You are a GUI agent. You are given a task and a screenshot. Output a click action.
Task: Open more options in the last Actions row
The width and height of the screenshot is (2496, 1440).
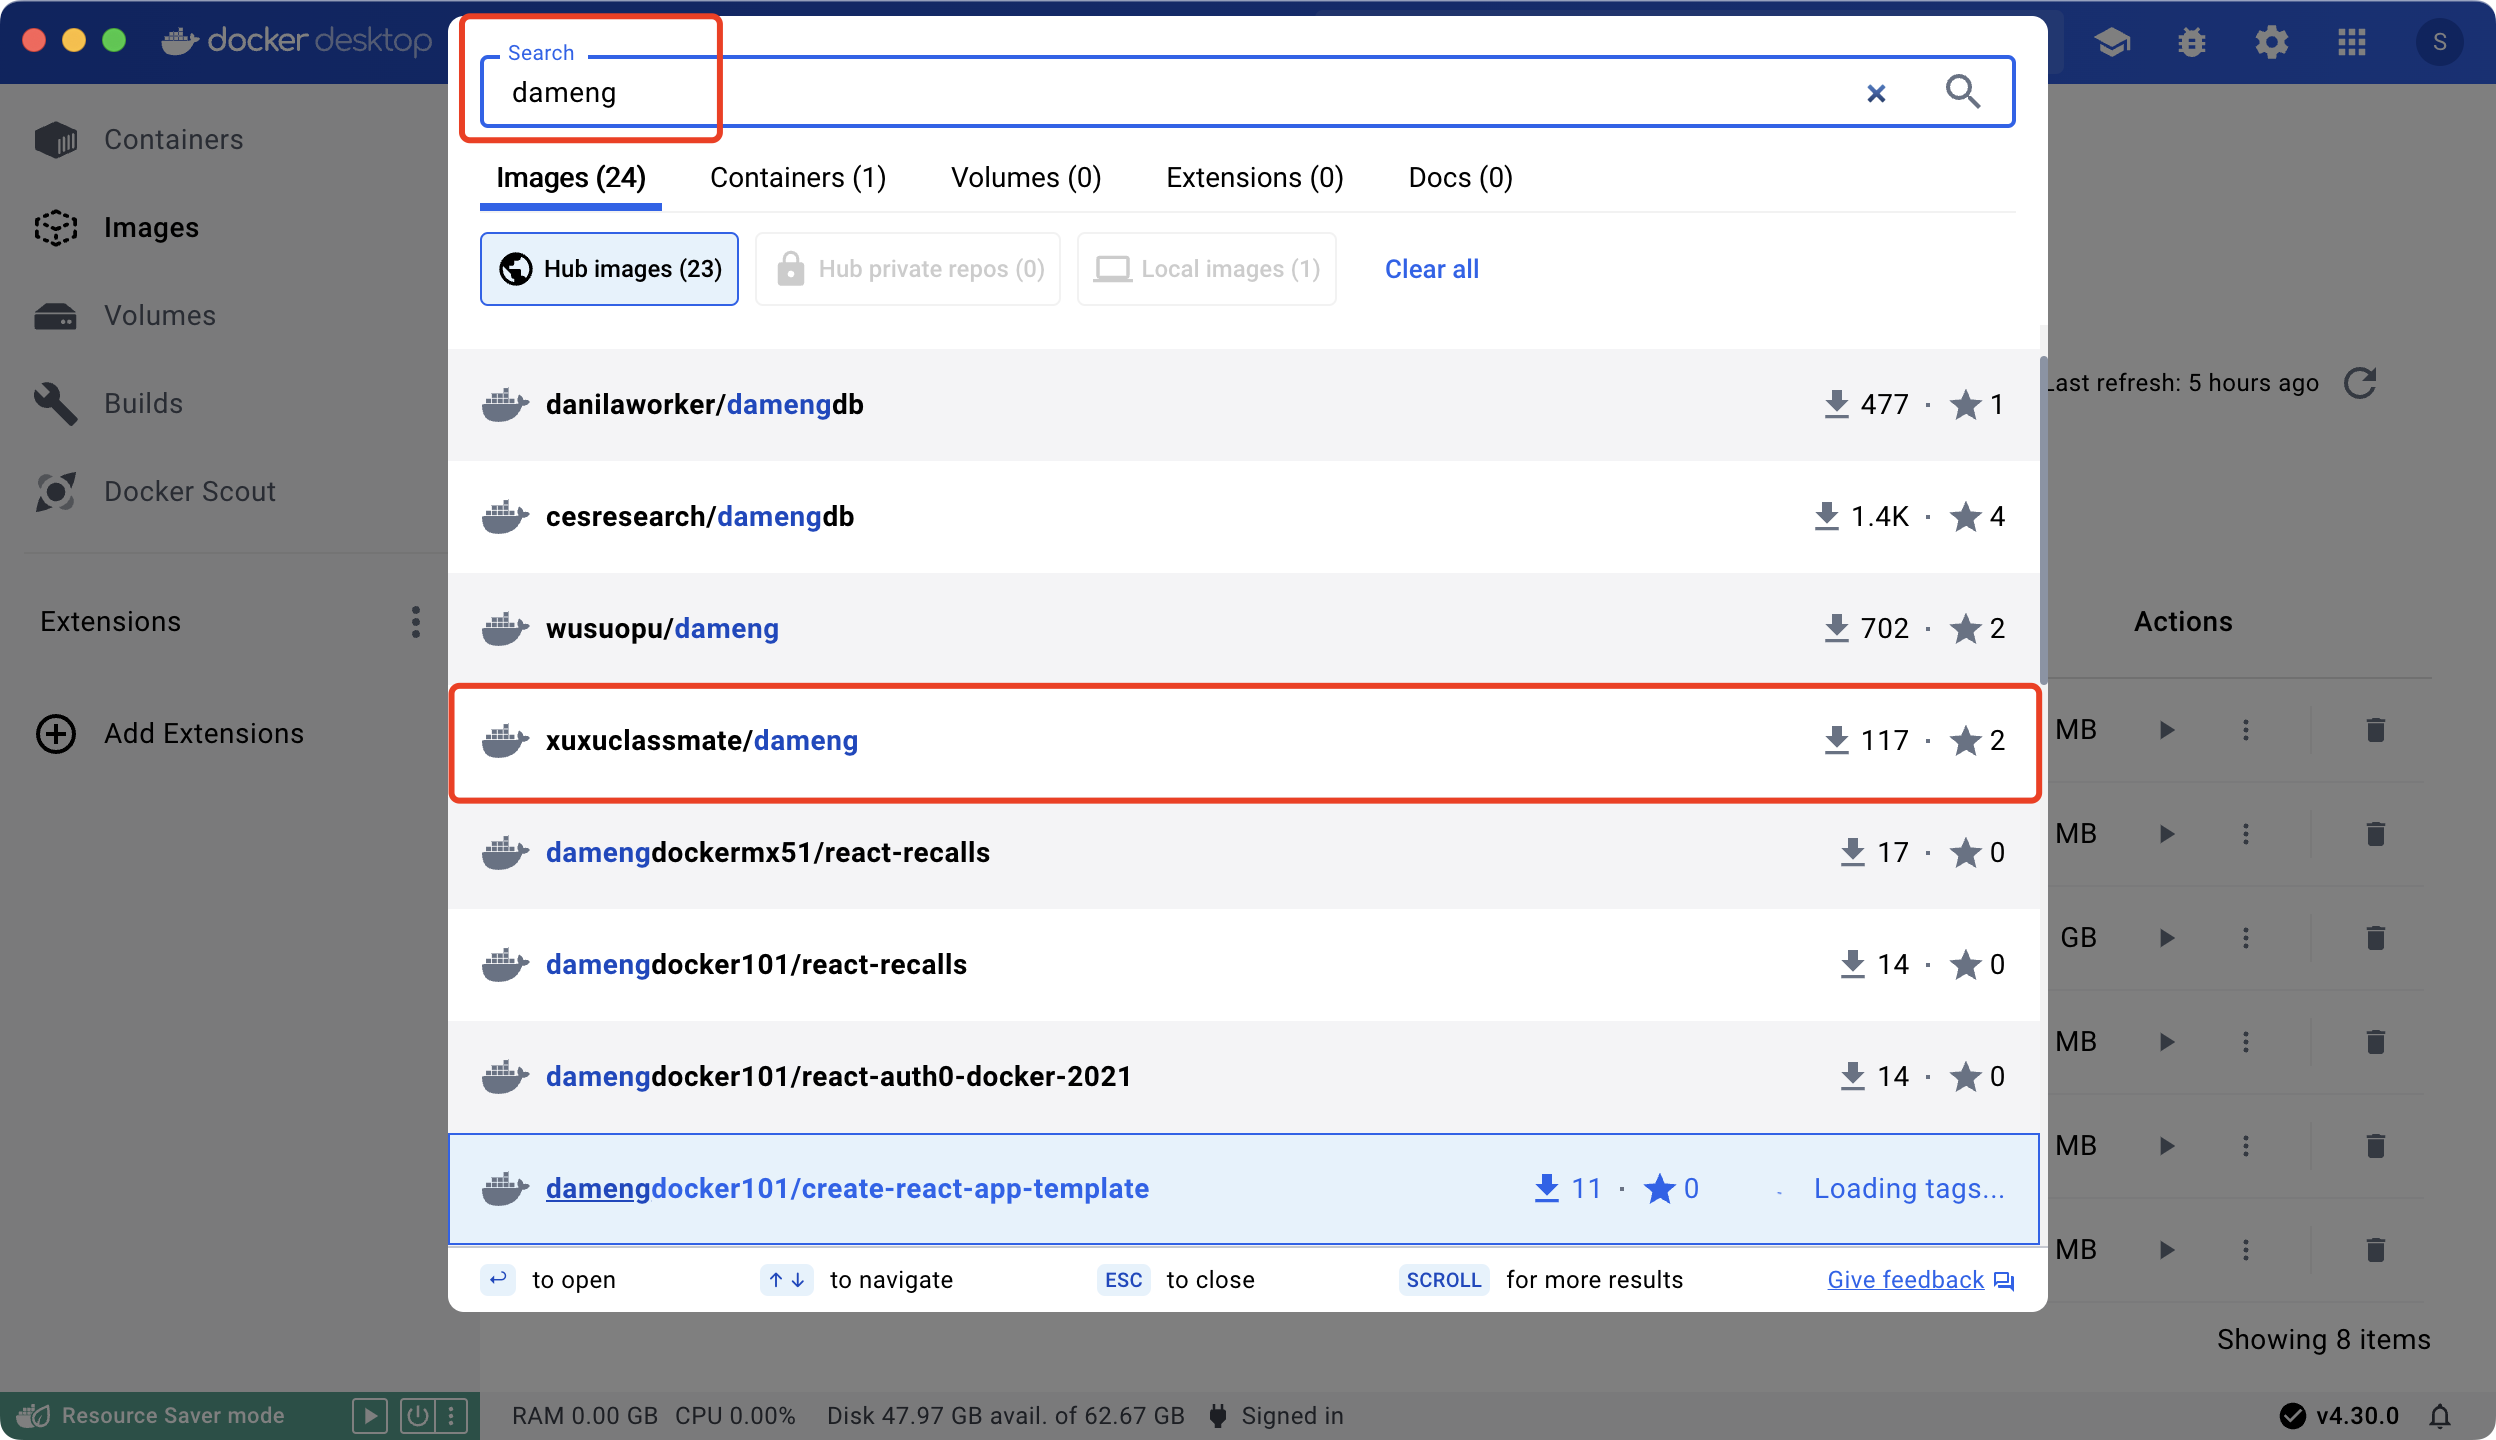click(x=2246, y=1250)
